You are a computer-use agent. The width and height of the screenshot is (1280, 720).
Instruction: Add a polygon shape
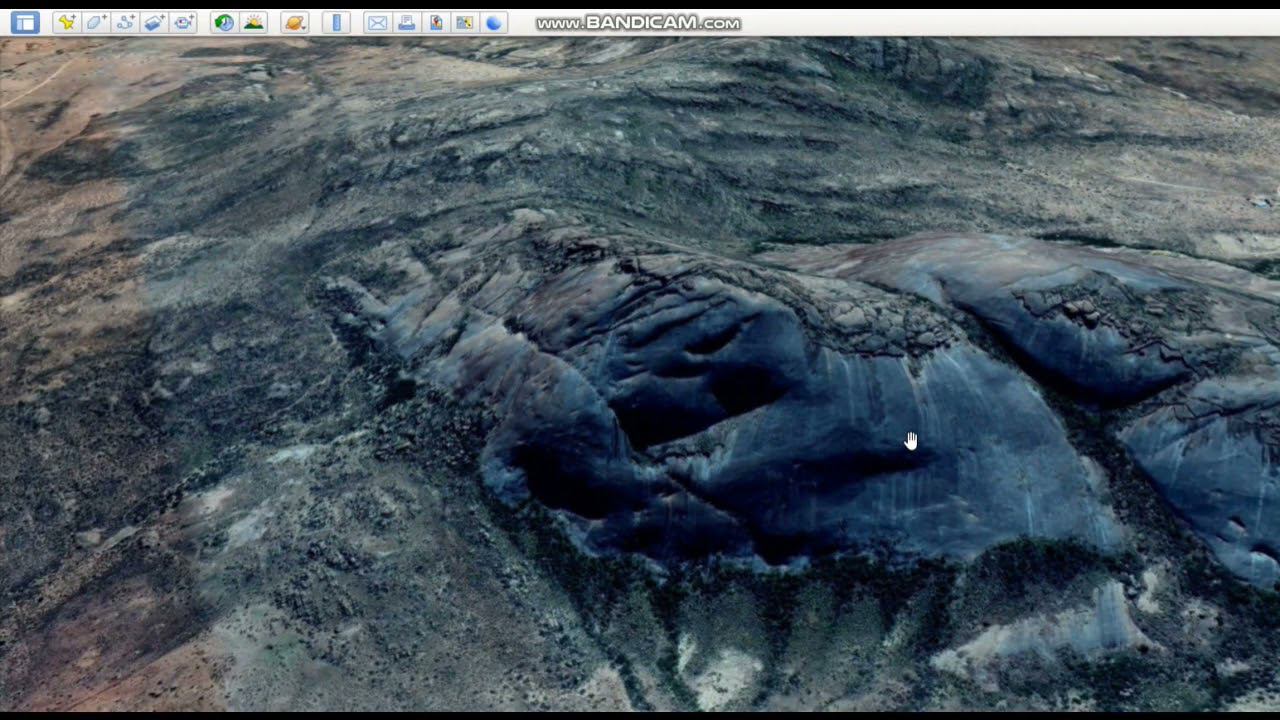click(96, 22)
